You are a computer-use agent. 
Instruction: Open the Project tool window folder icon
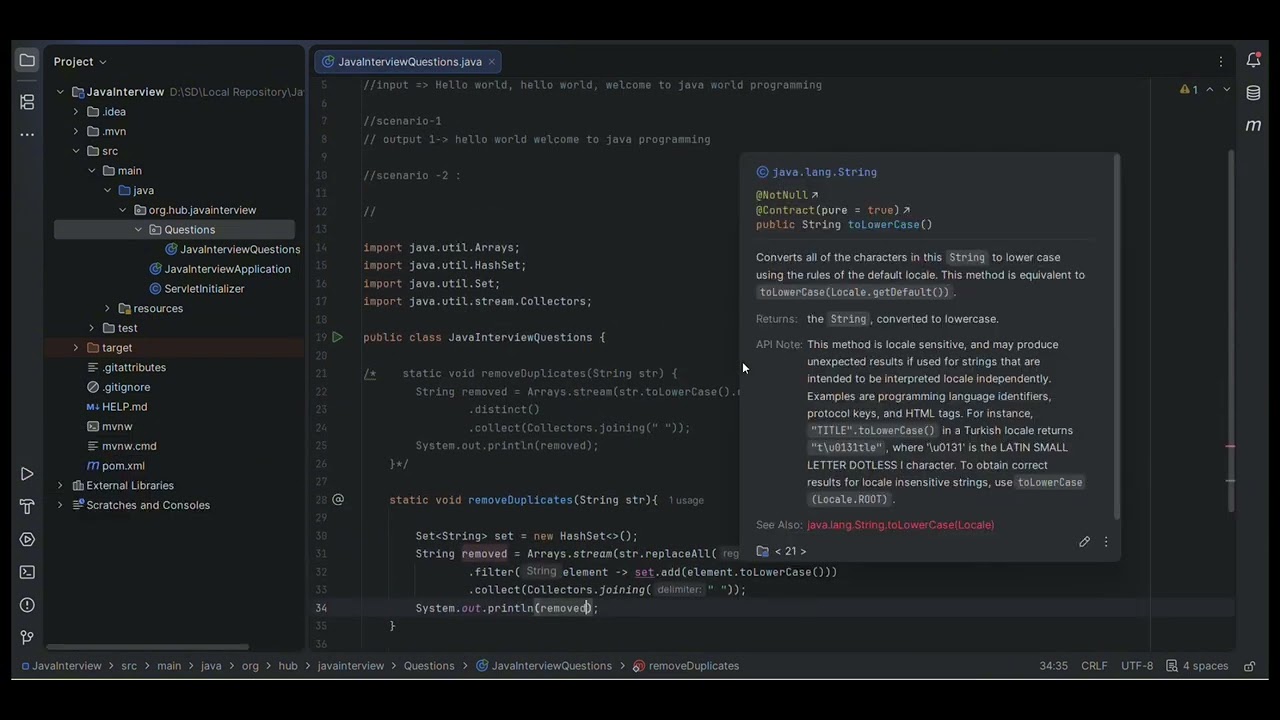pos(27,61)
